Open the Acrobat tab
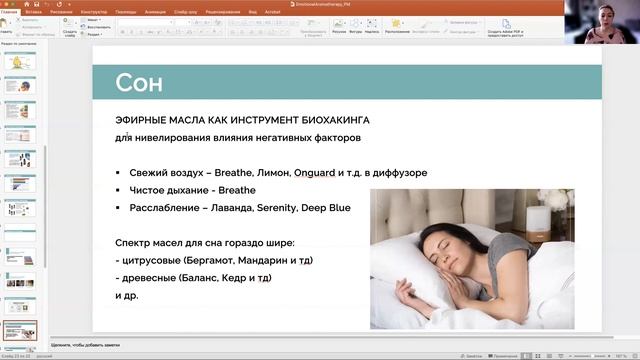The height and width of the screenshot is (360, 640). (272, 12)
